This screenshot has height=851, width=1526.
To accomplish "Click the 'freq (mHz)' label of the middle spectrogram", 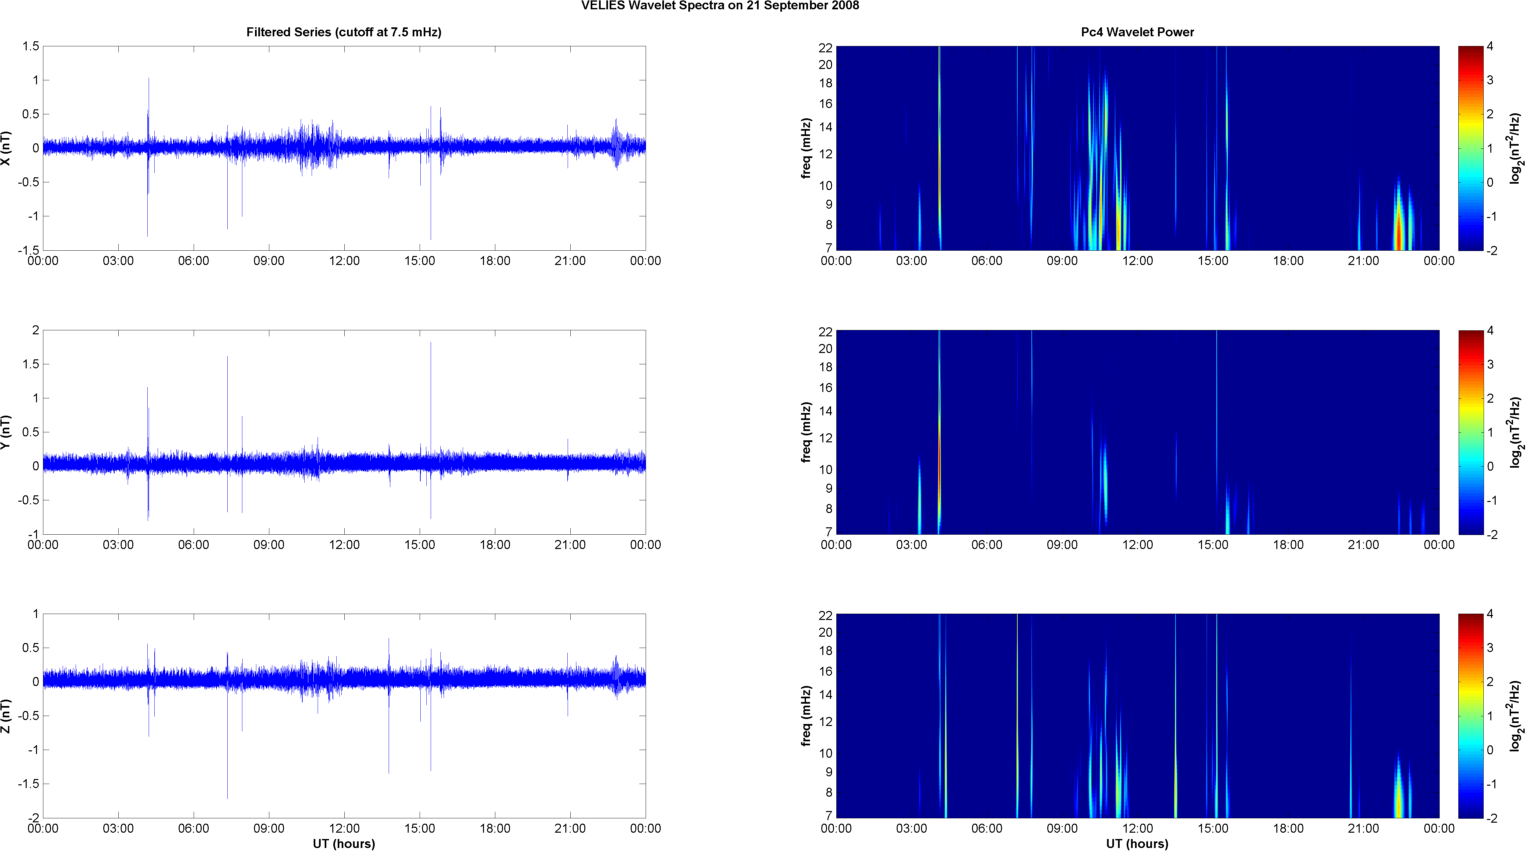I will pyautogui.click(x=806, y=432).
